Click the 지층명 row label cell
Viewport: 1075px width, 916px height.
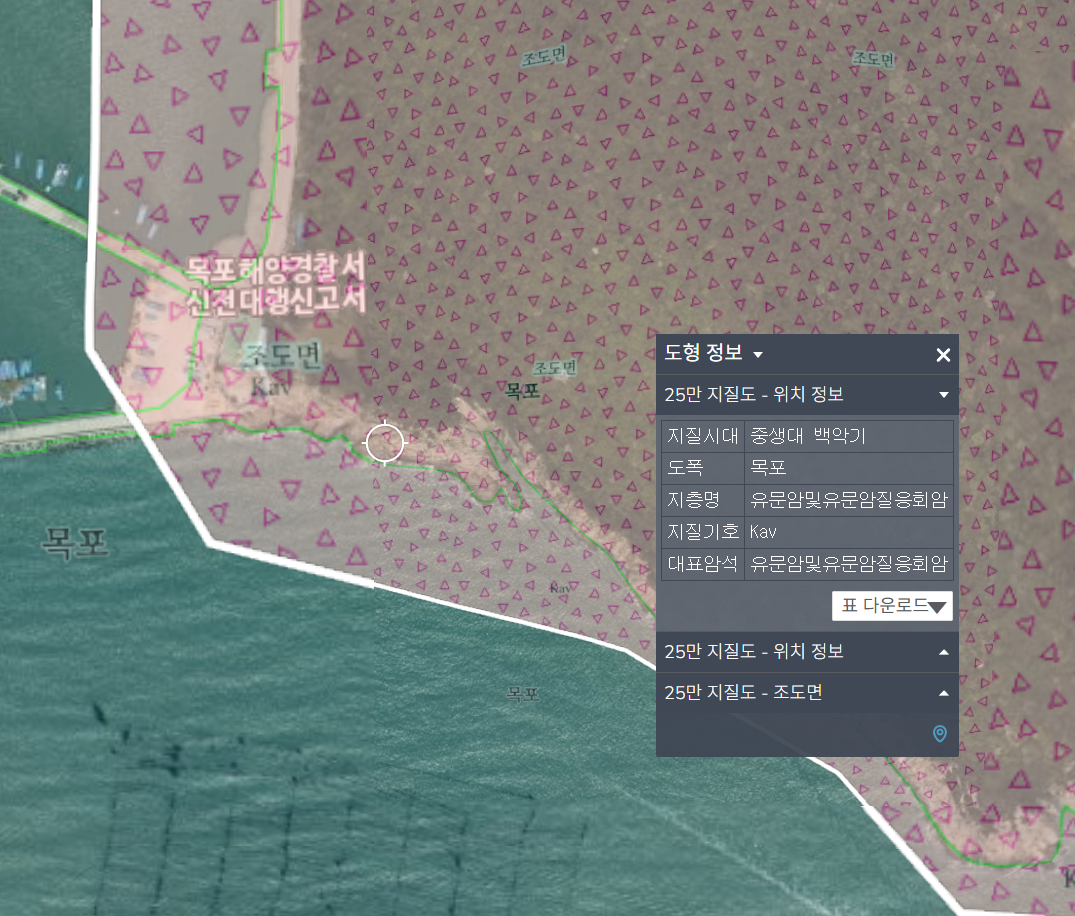(703, 499)
